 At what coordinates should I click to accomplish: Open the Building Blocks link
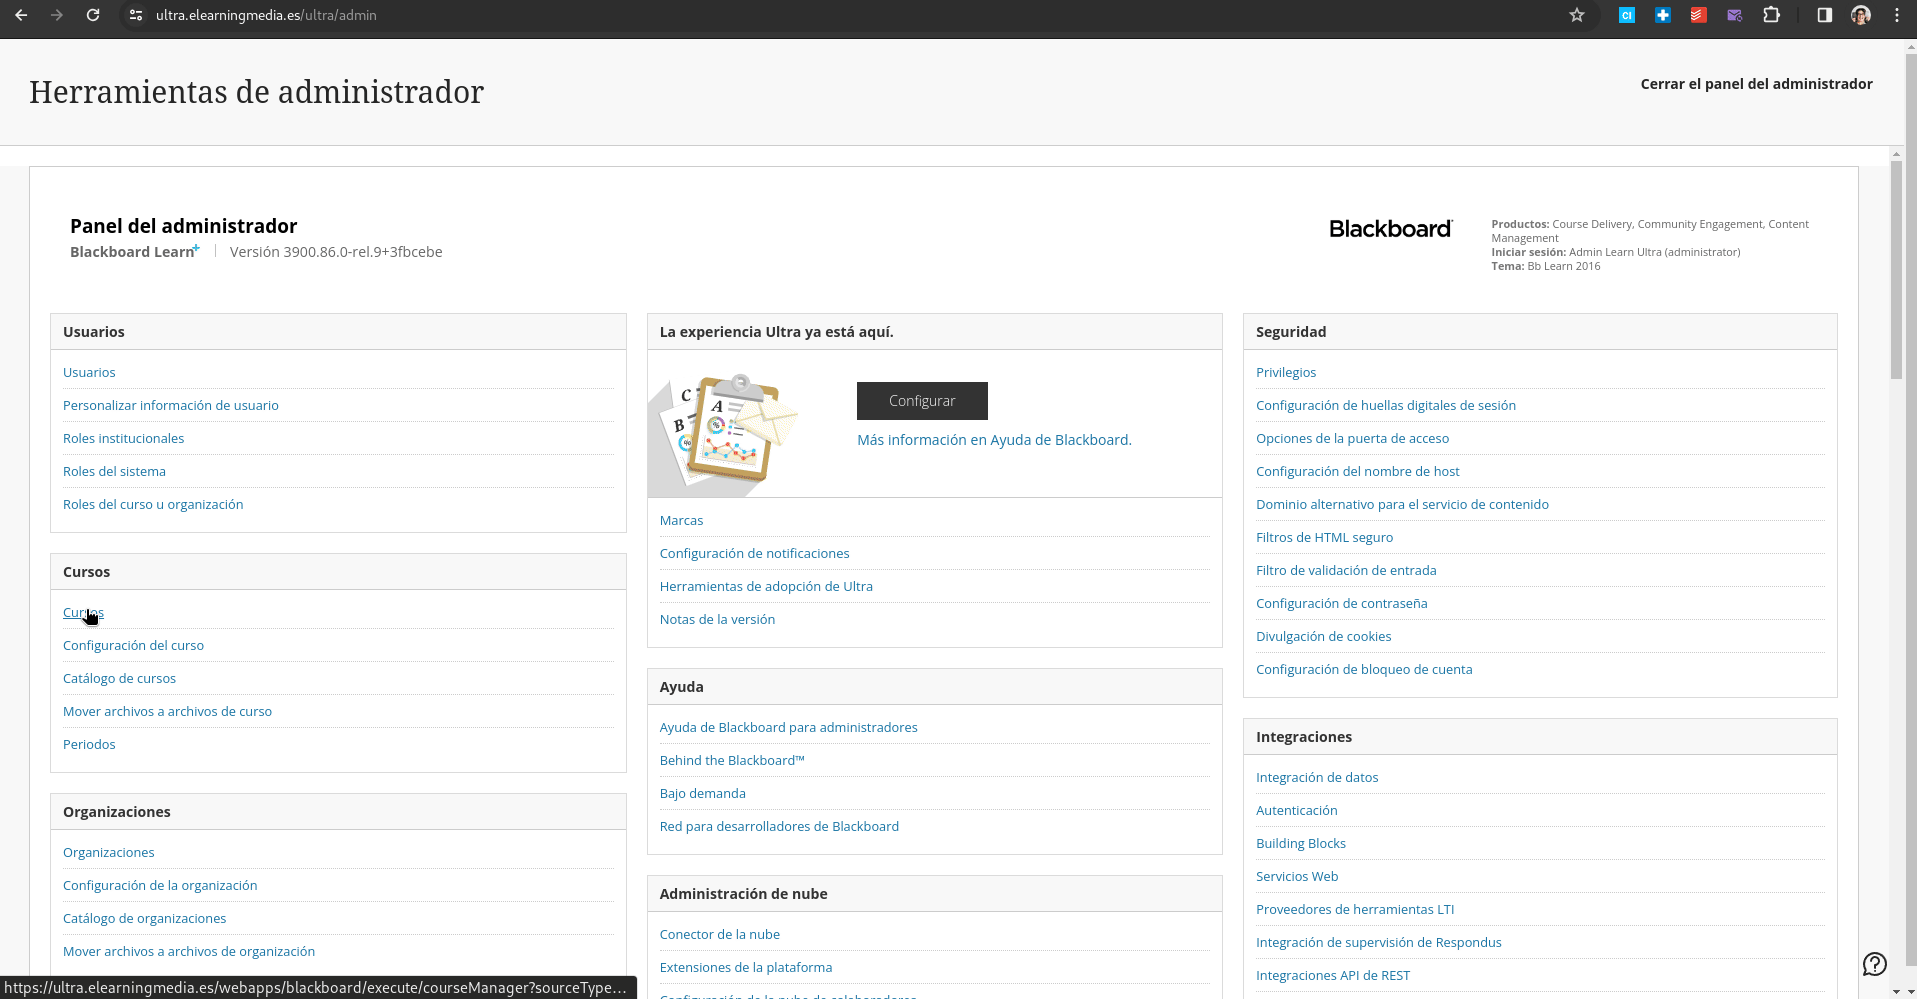(1300, 843)
